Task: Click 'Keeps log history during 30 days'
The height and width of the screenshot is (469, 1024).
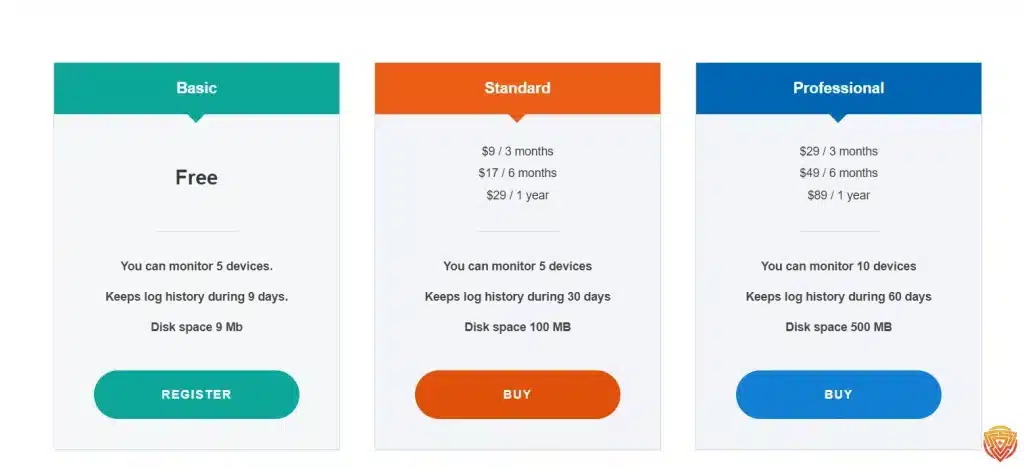Action: 517,297
